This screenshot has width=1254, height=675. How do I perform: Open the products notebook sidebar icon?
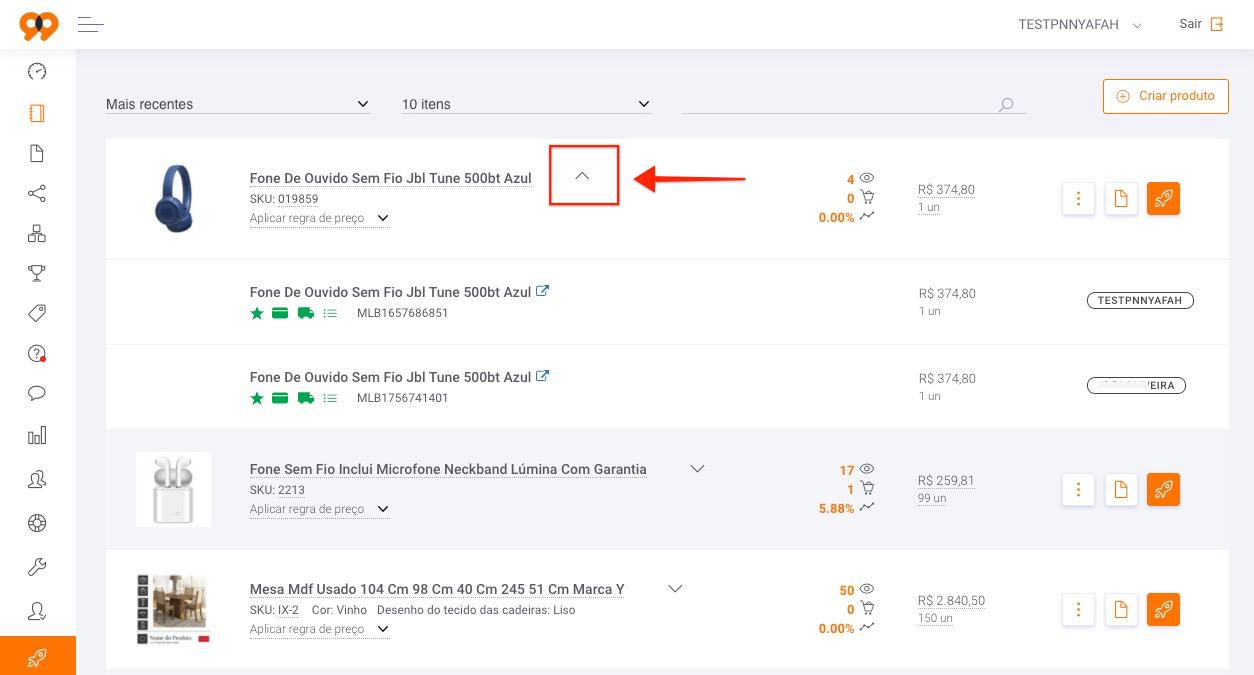(x=37, y=112)
